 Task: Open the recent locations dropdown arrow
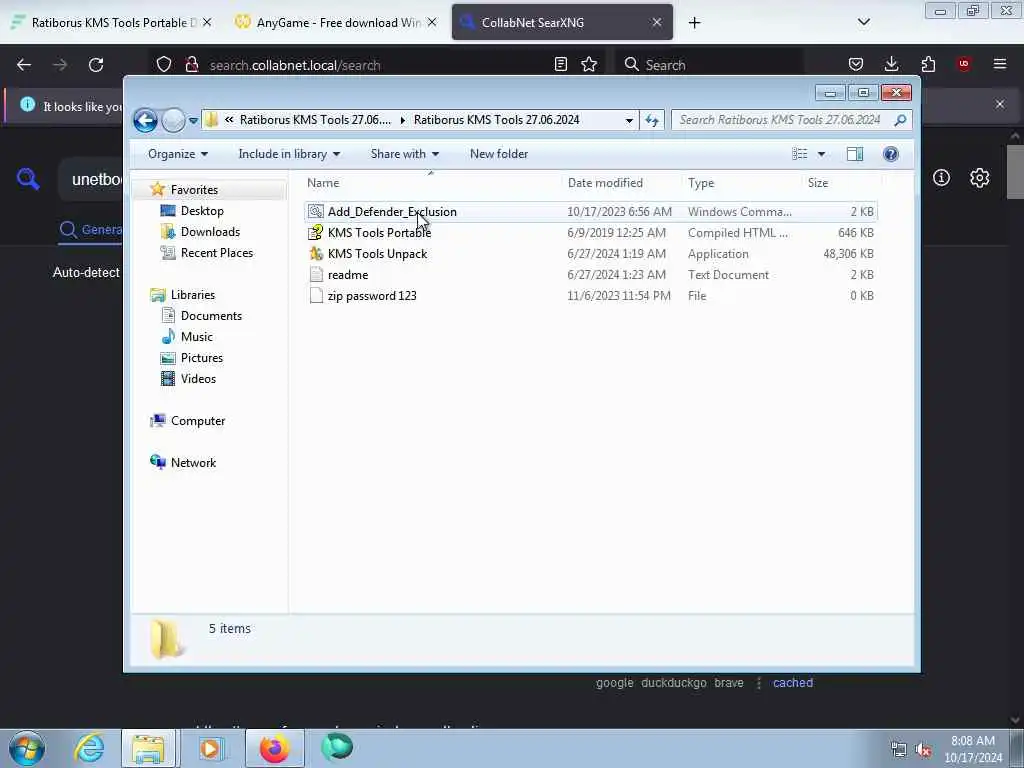coord(193,121)
